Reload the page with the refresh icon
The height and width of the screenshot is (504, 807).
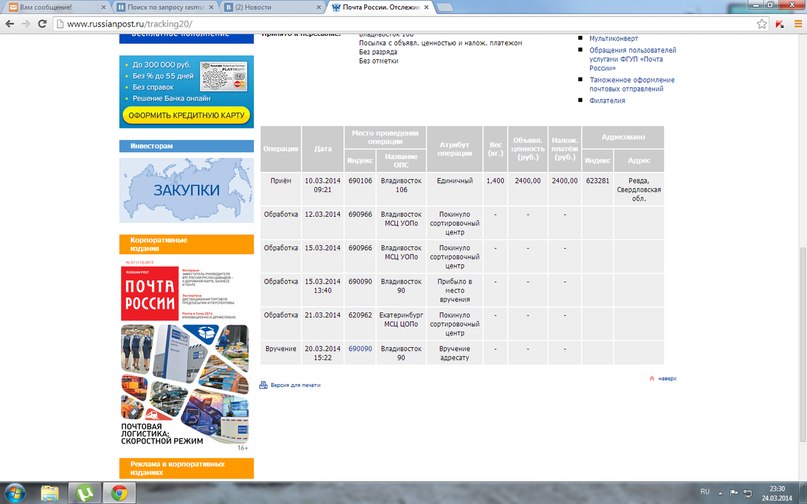pos(43,24)
